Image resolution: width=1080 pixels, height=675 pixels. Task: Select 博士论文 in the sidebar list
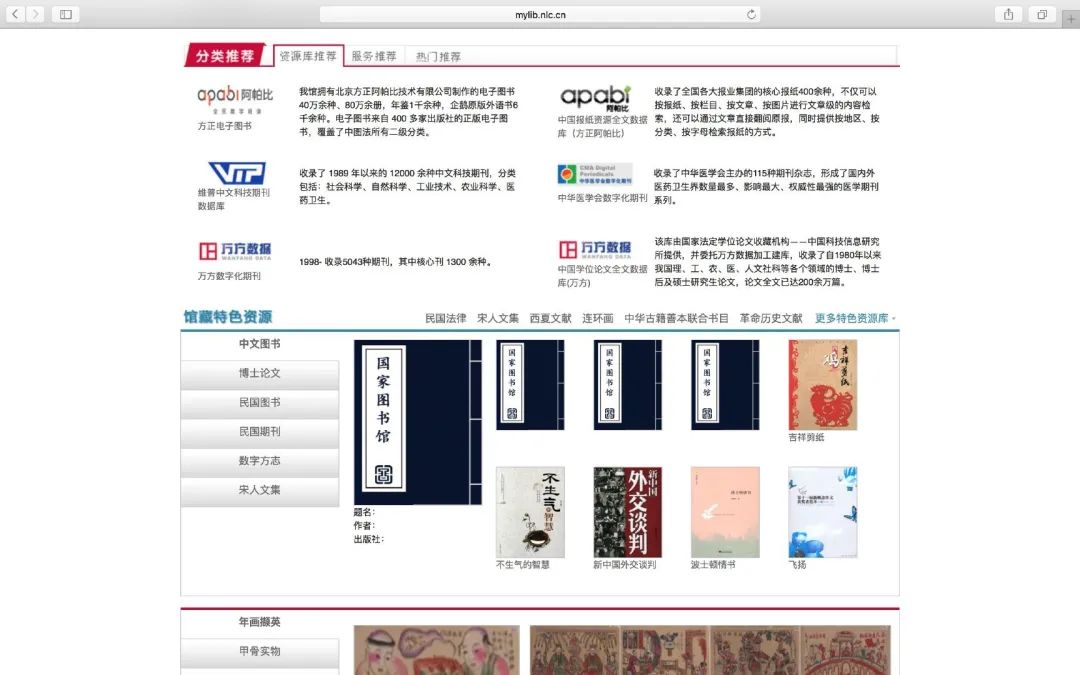(x=260, y=374)
